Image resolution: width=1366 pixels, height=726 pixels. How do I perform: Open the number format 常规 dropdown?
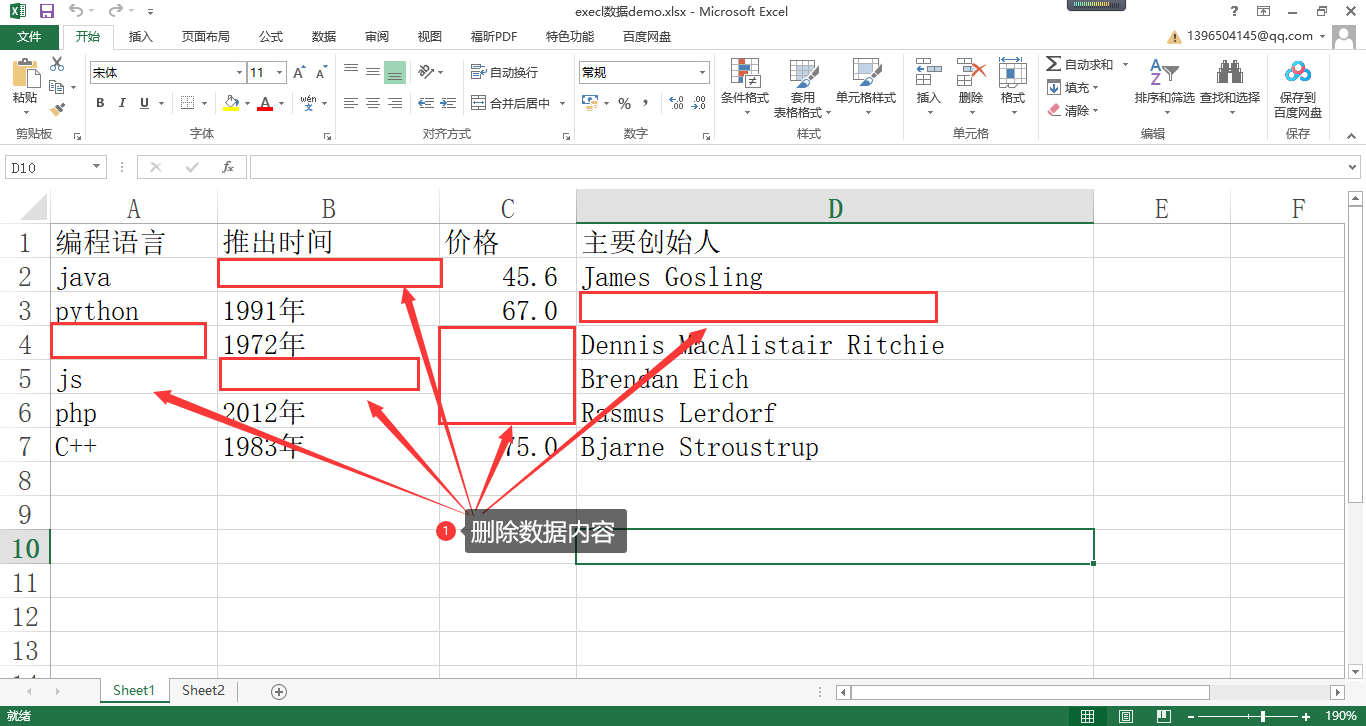click(703, 72)
